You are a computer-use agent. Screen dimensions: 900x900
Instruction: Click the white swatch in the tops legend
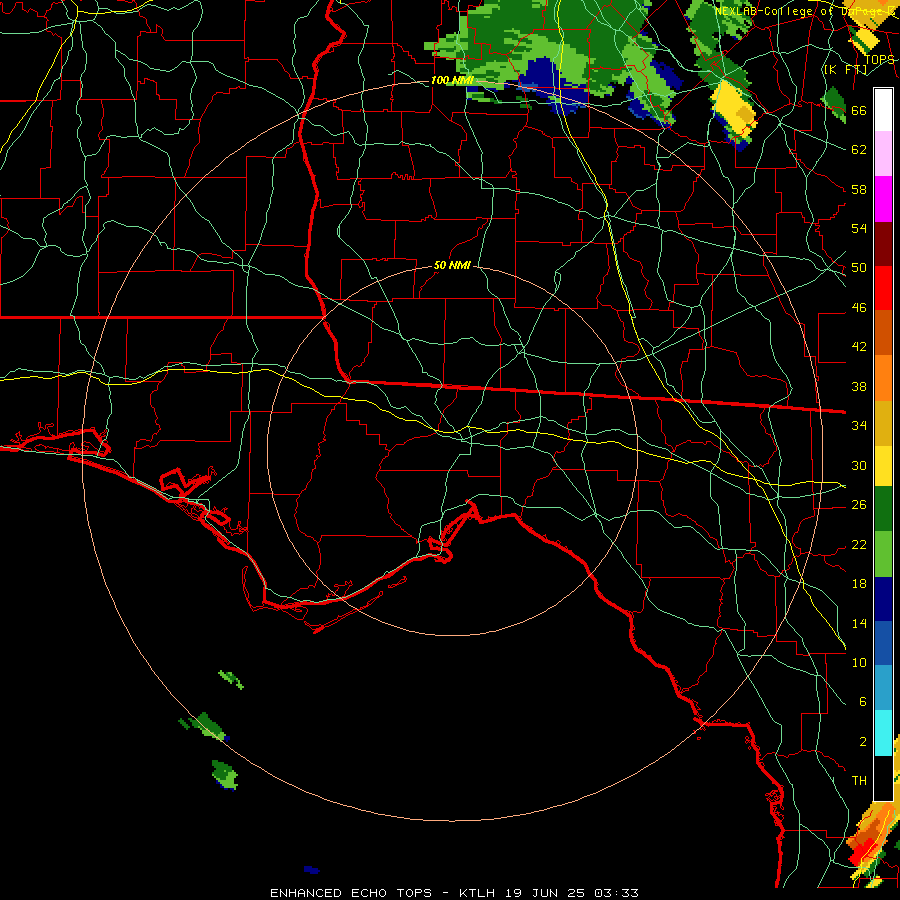click(x=883, y=110)
